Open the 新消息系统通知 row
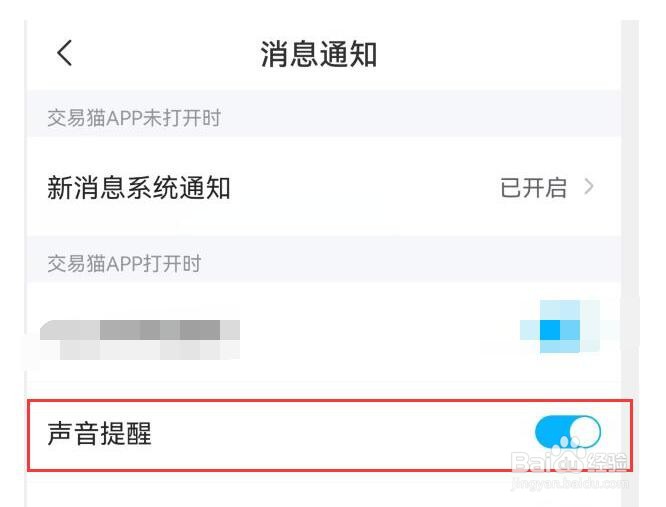Screen dimensions: 666x507 pyautogui.click(x=324, y=187)
